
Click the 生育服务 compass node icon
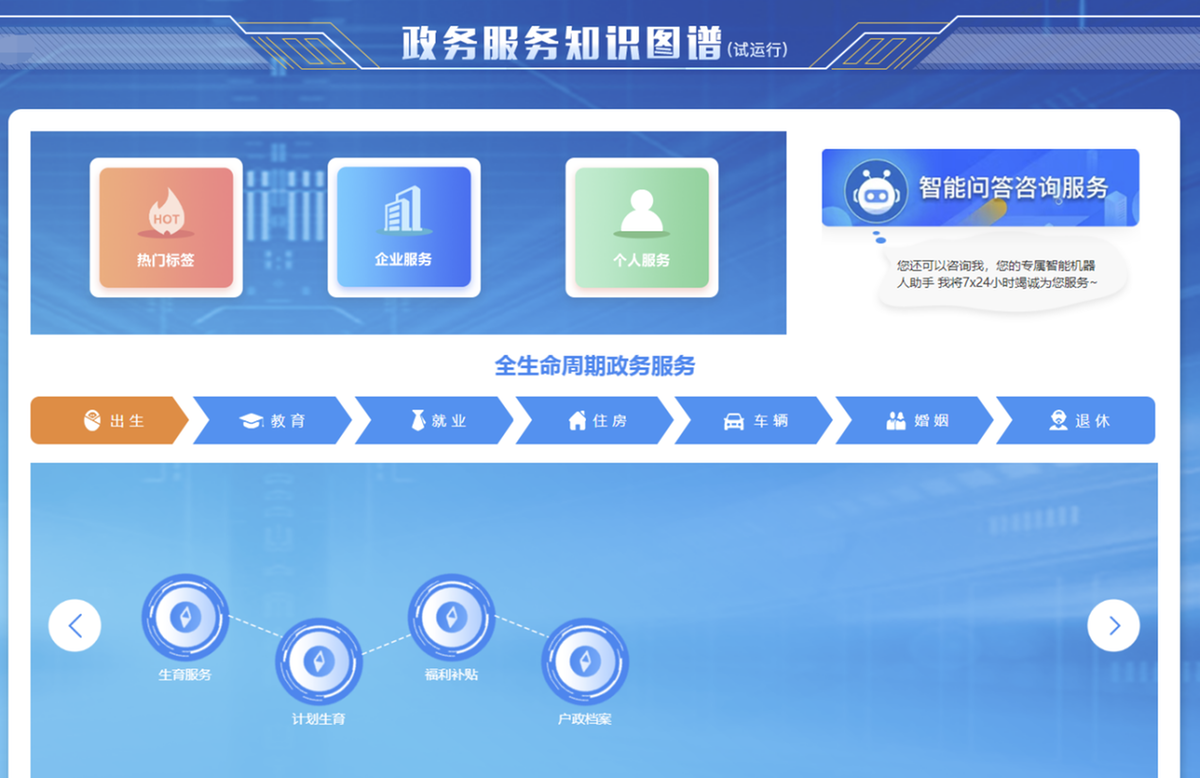185,616
